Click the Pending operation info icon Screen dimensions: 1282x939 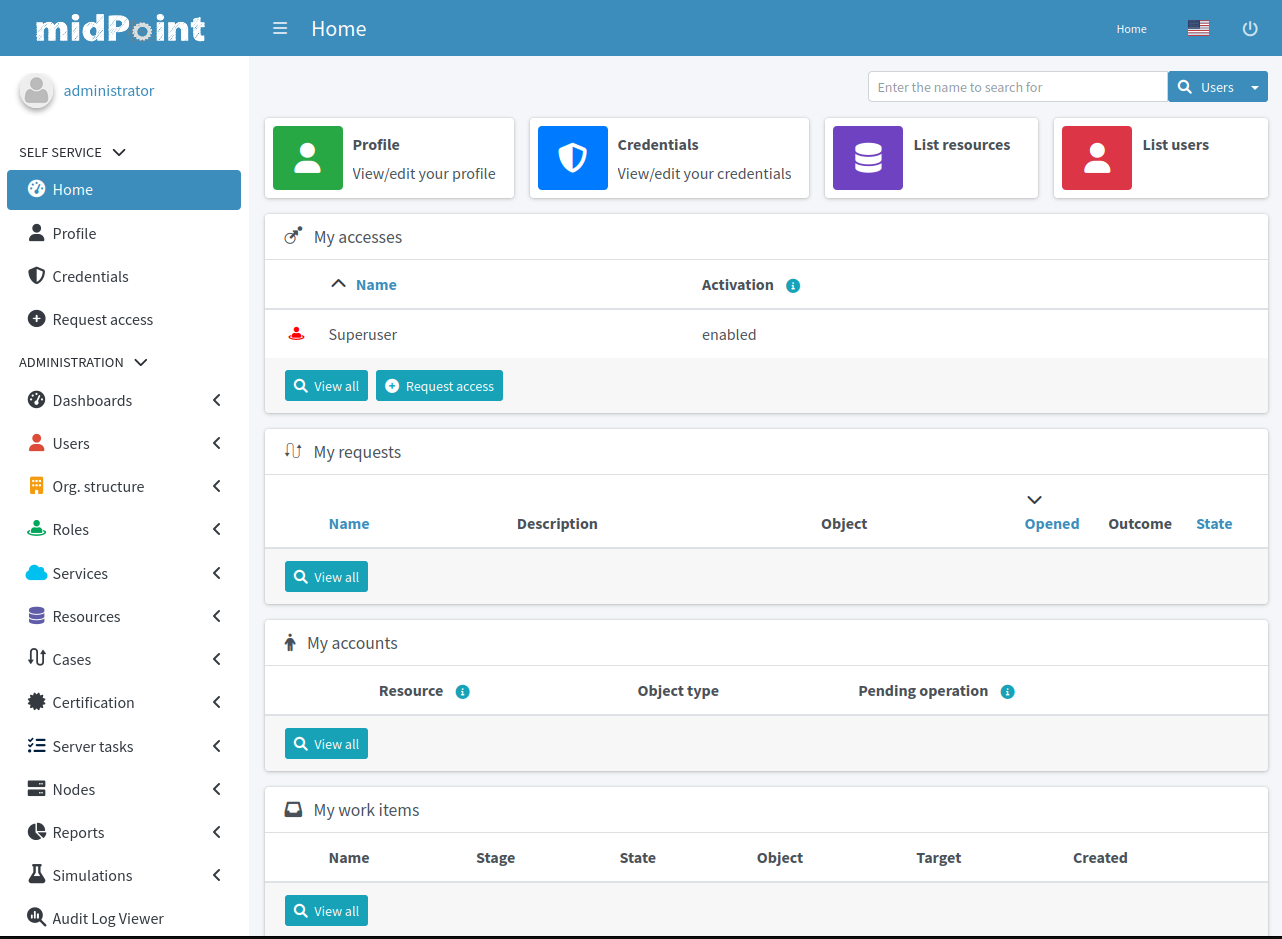pos(1007,692)
